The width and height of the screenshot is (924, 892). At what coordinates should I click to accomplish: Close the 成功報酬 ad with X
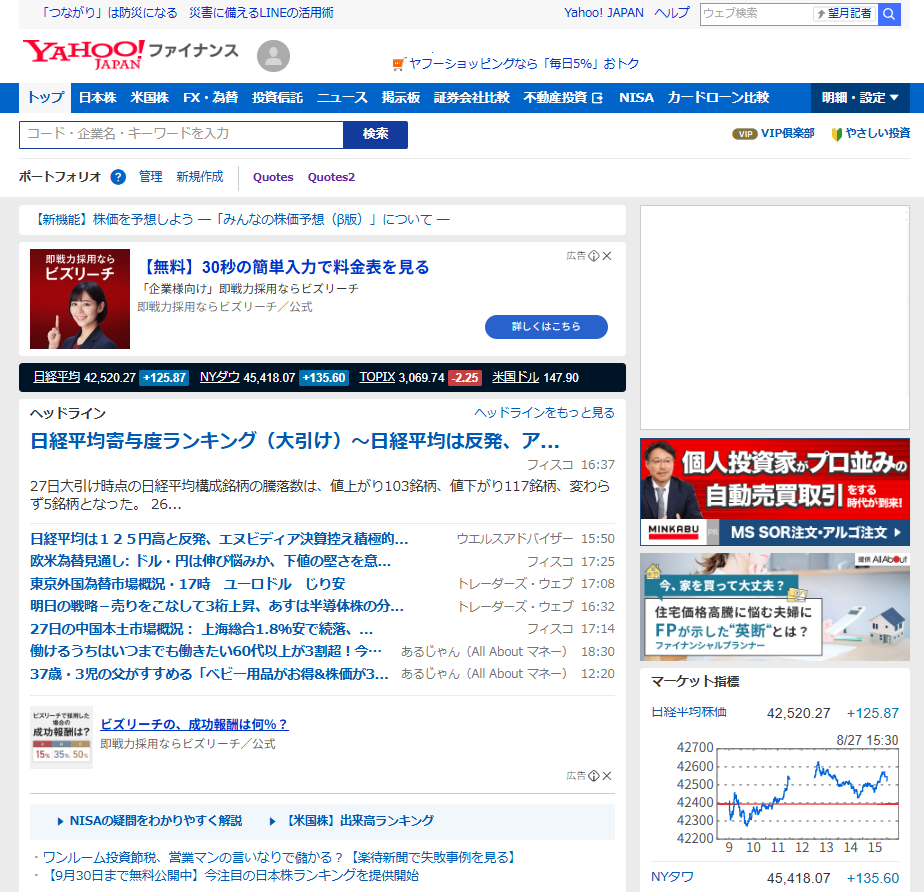click(x=607, y=776)
